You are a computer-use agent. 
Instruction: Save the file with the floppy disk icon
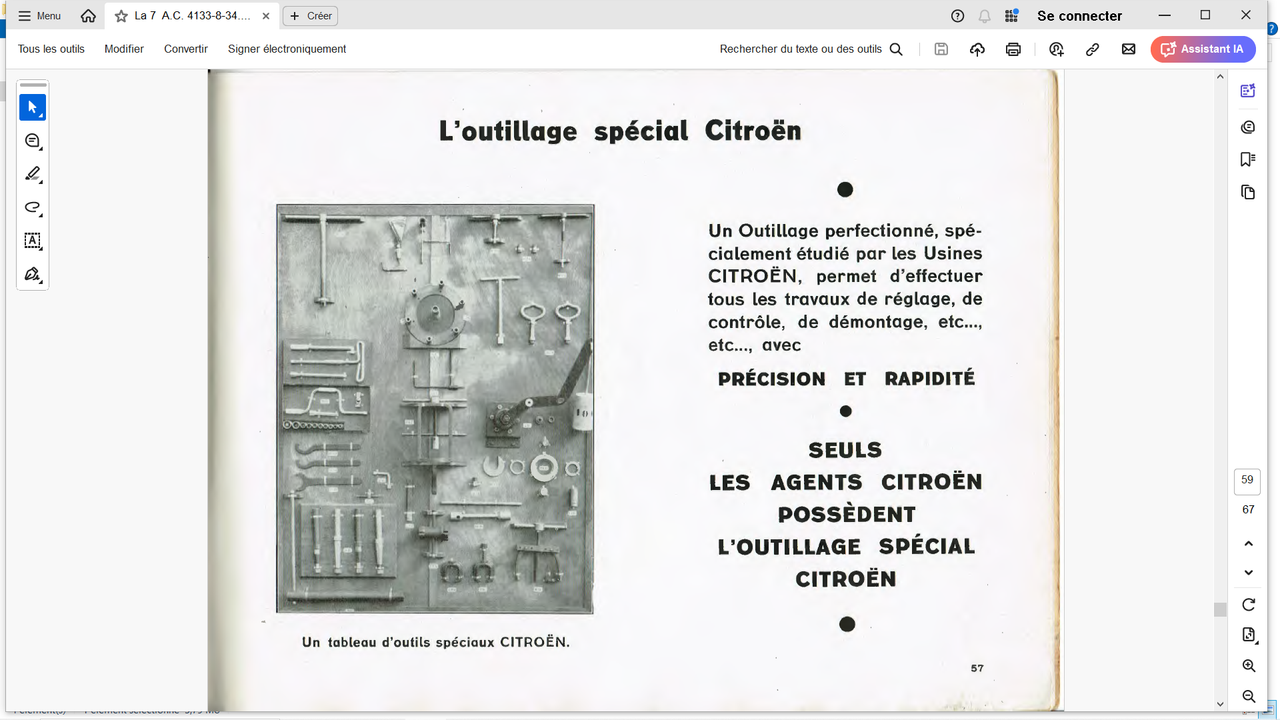[x=941, y=49]
